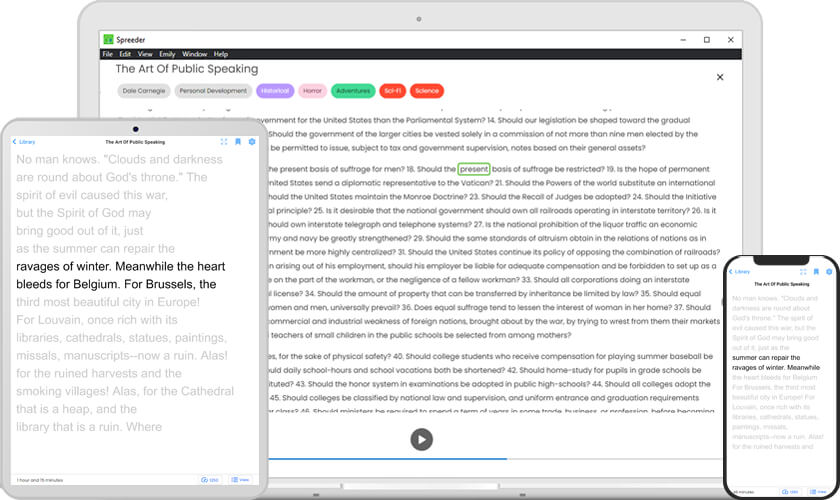Click tablet line 'bleeds for Belgium. For Brussels, the'
840x500 pixels.
point(116,285)
